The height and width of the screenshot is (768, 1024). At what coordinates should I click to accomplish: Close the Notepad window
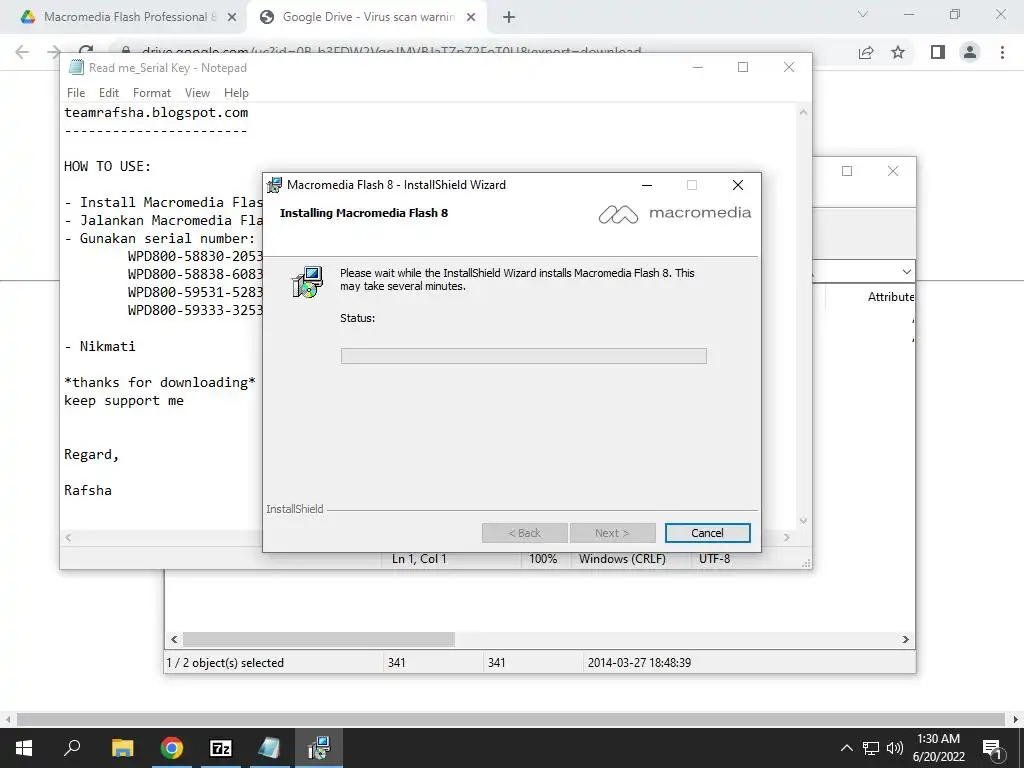pyautogui.click(x=789, y=67)
